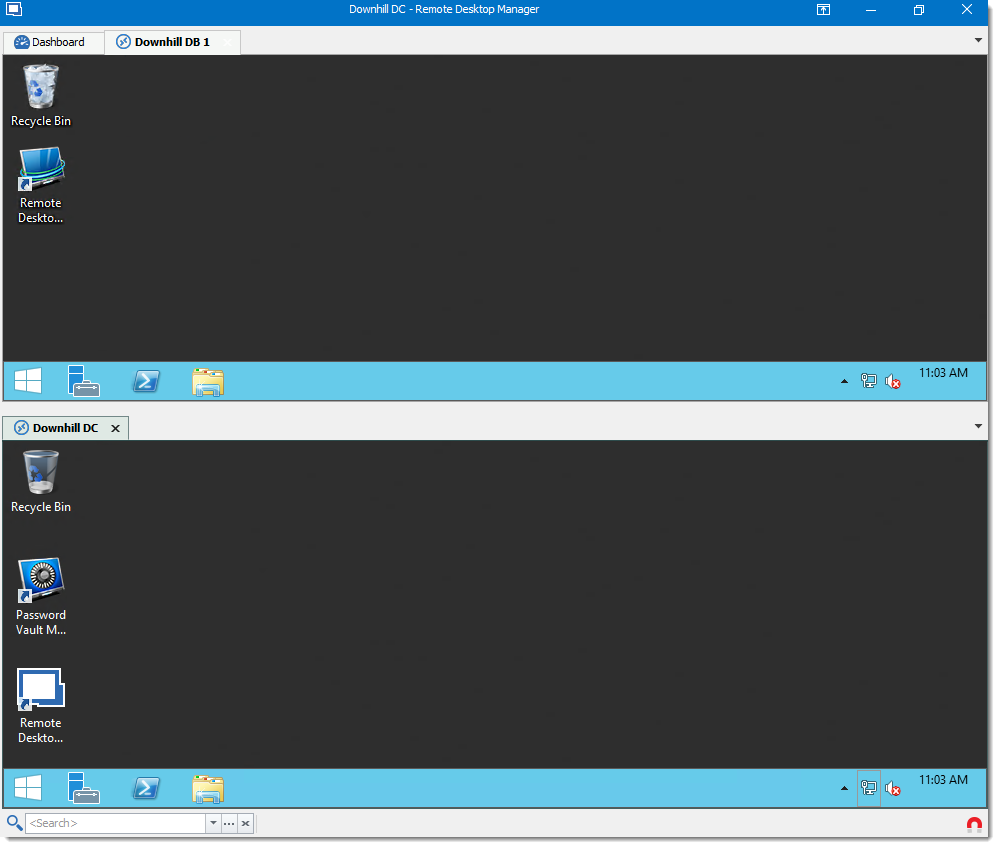
Task: Open tab list dropdown for the lower pane
Action: pyautogui.click(x=978, y=426)
